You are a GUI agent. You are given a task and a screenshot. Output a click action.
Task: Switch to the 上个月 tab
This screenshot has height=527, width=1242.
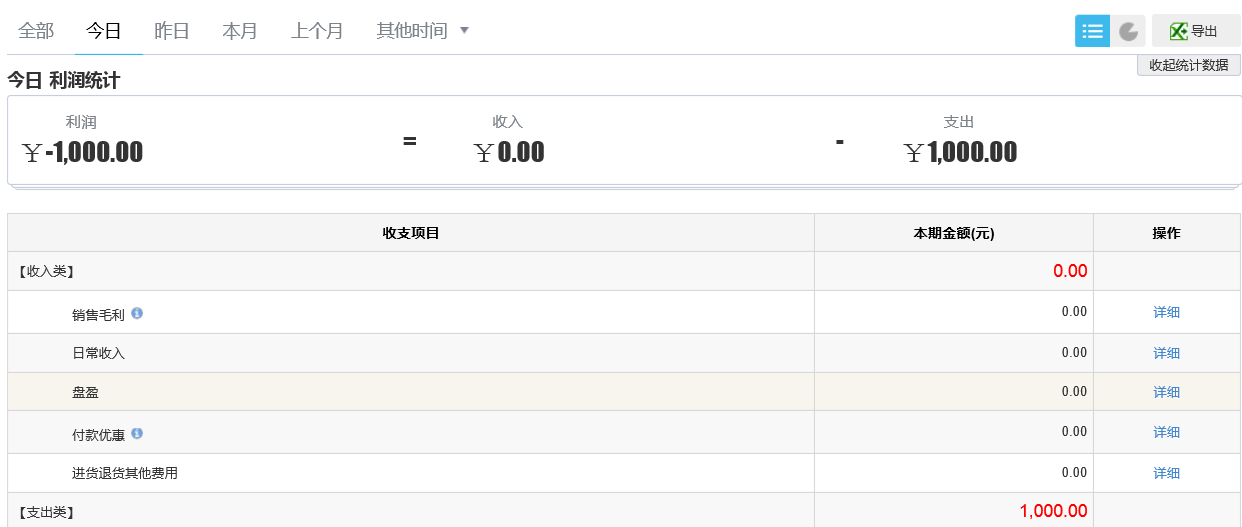tap(317, 31)
